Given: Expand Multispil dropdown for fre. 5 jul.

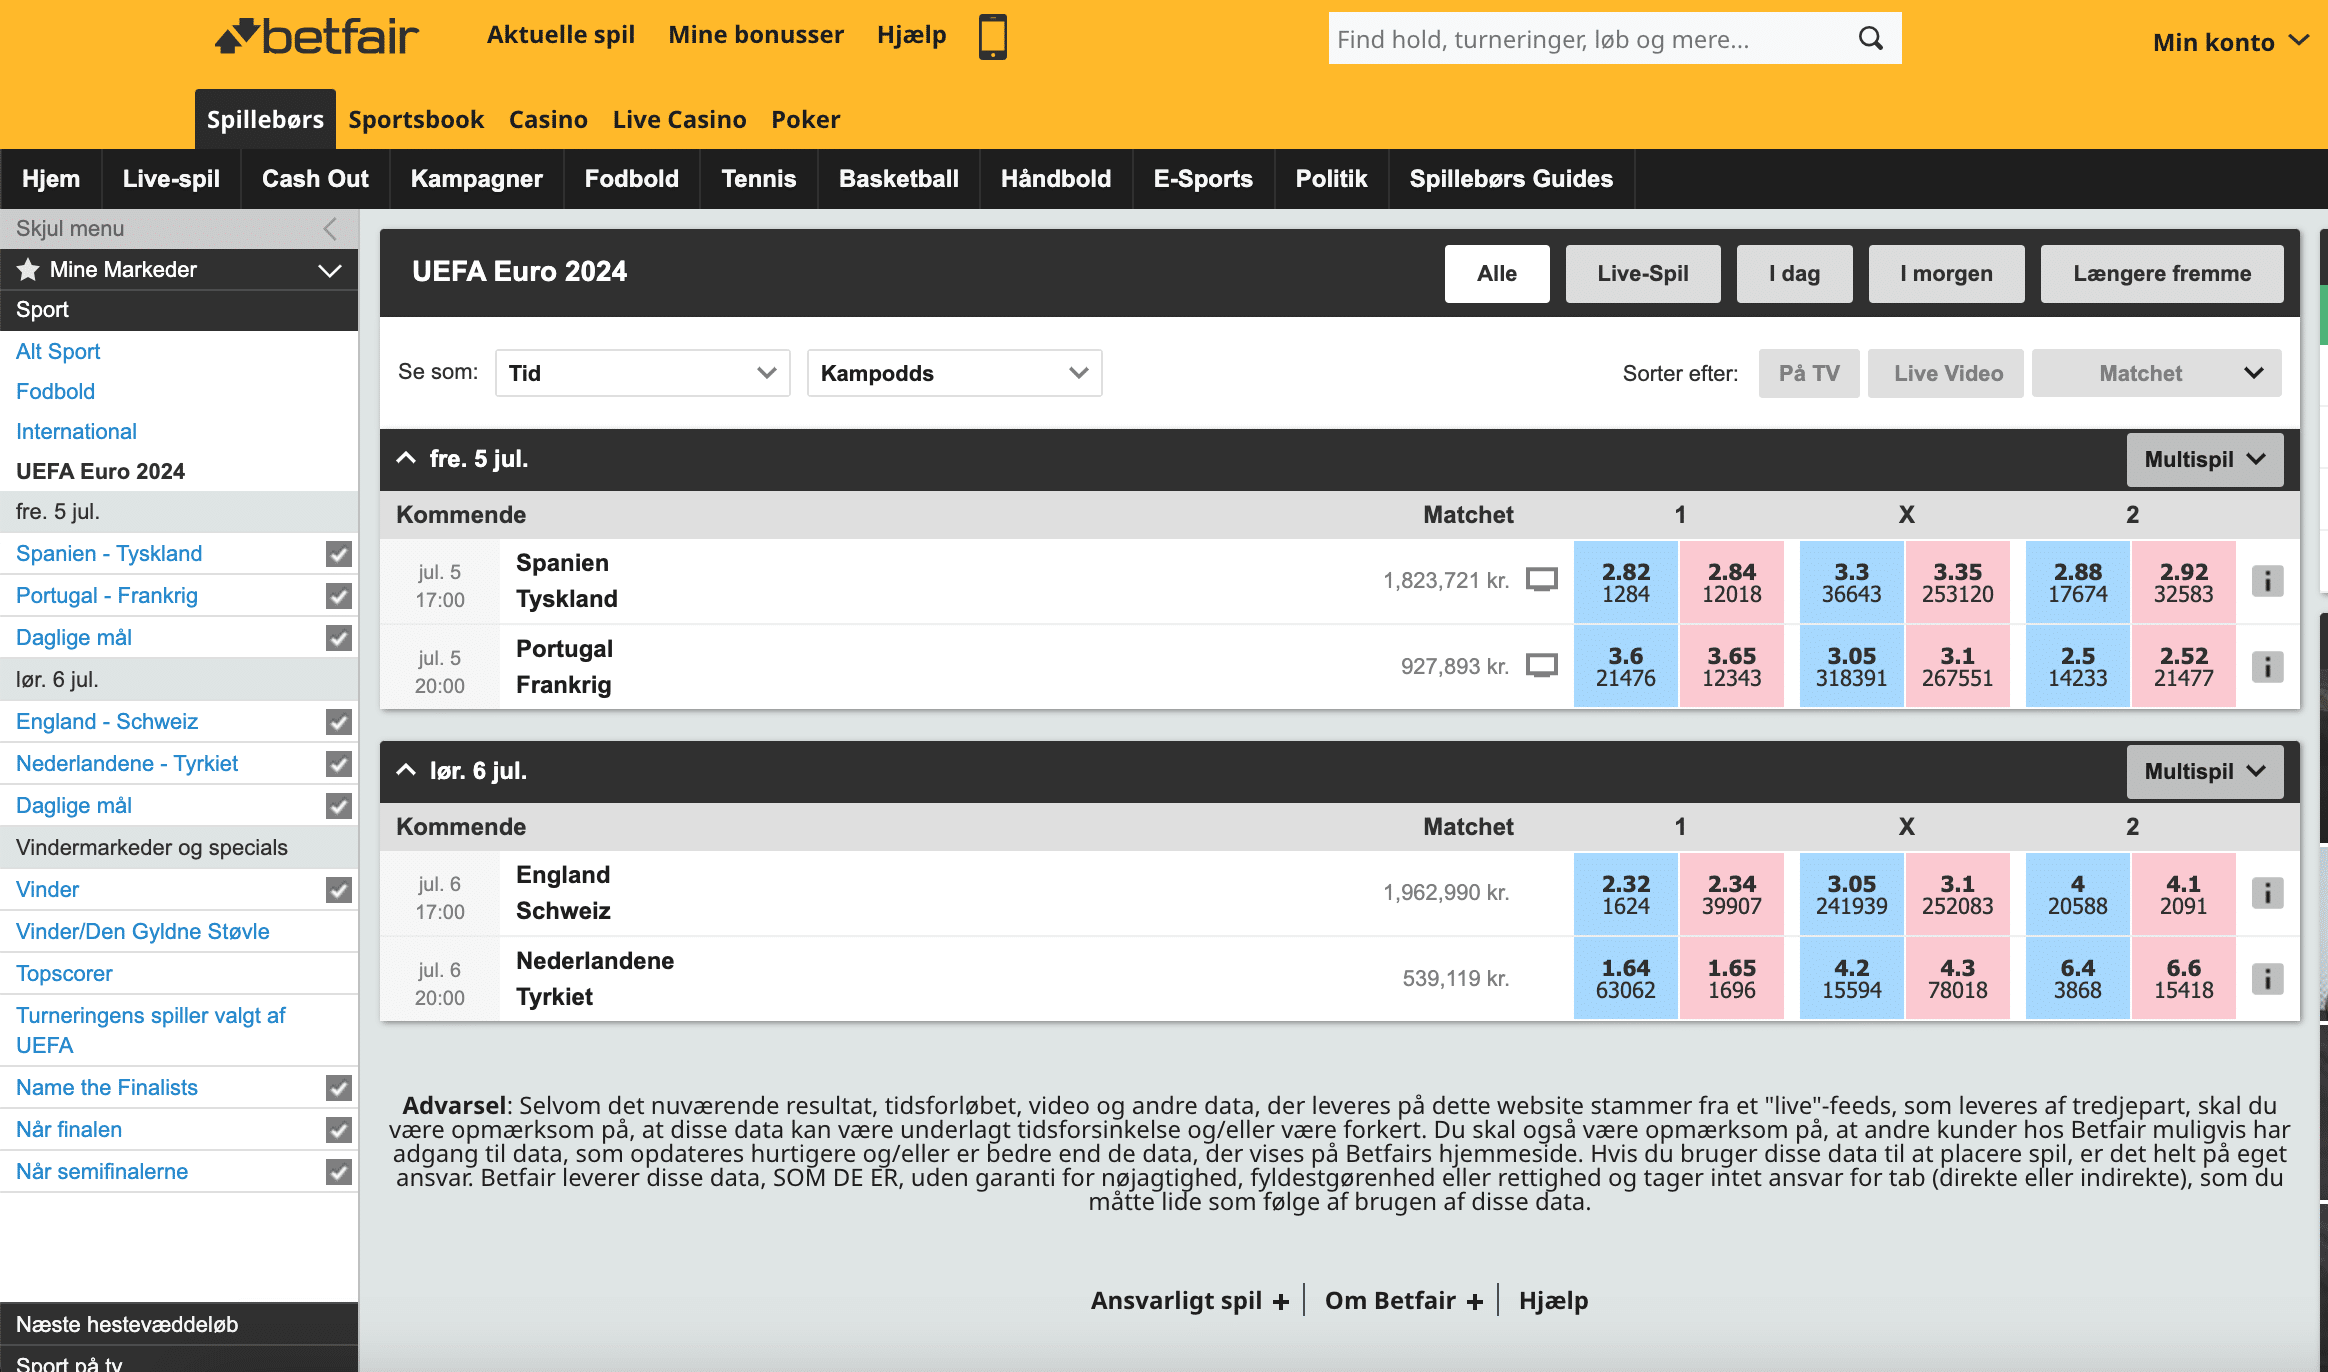Looking at the screenshot, I should (2204, 459).
